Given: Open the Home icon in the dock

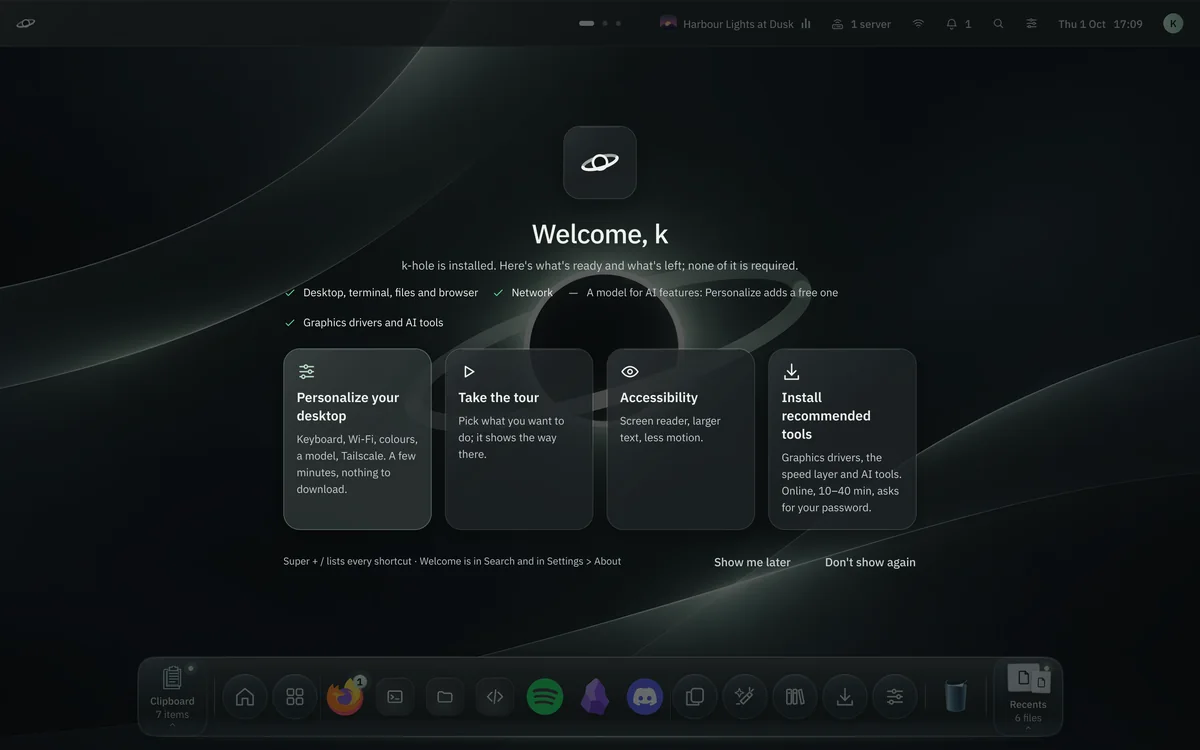Looking at the screenshot, I should coord(245,697).
